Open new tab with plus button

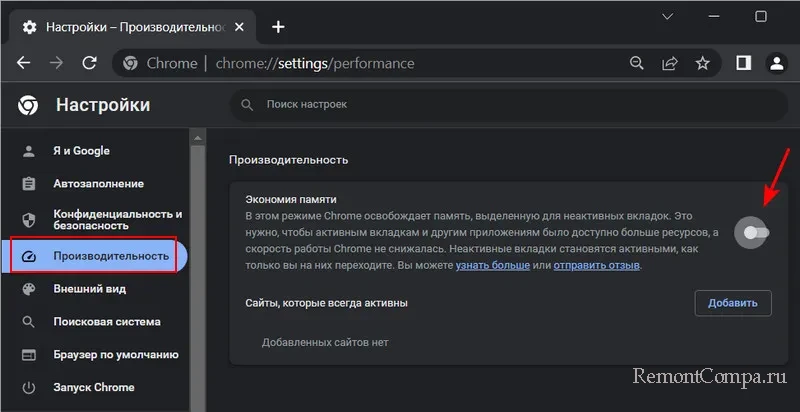click(278, 26)
